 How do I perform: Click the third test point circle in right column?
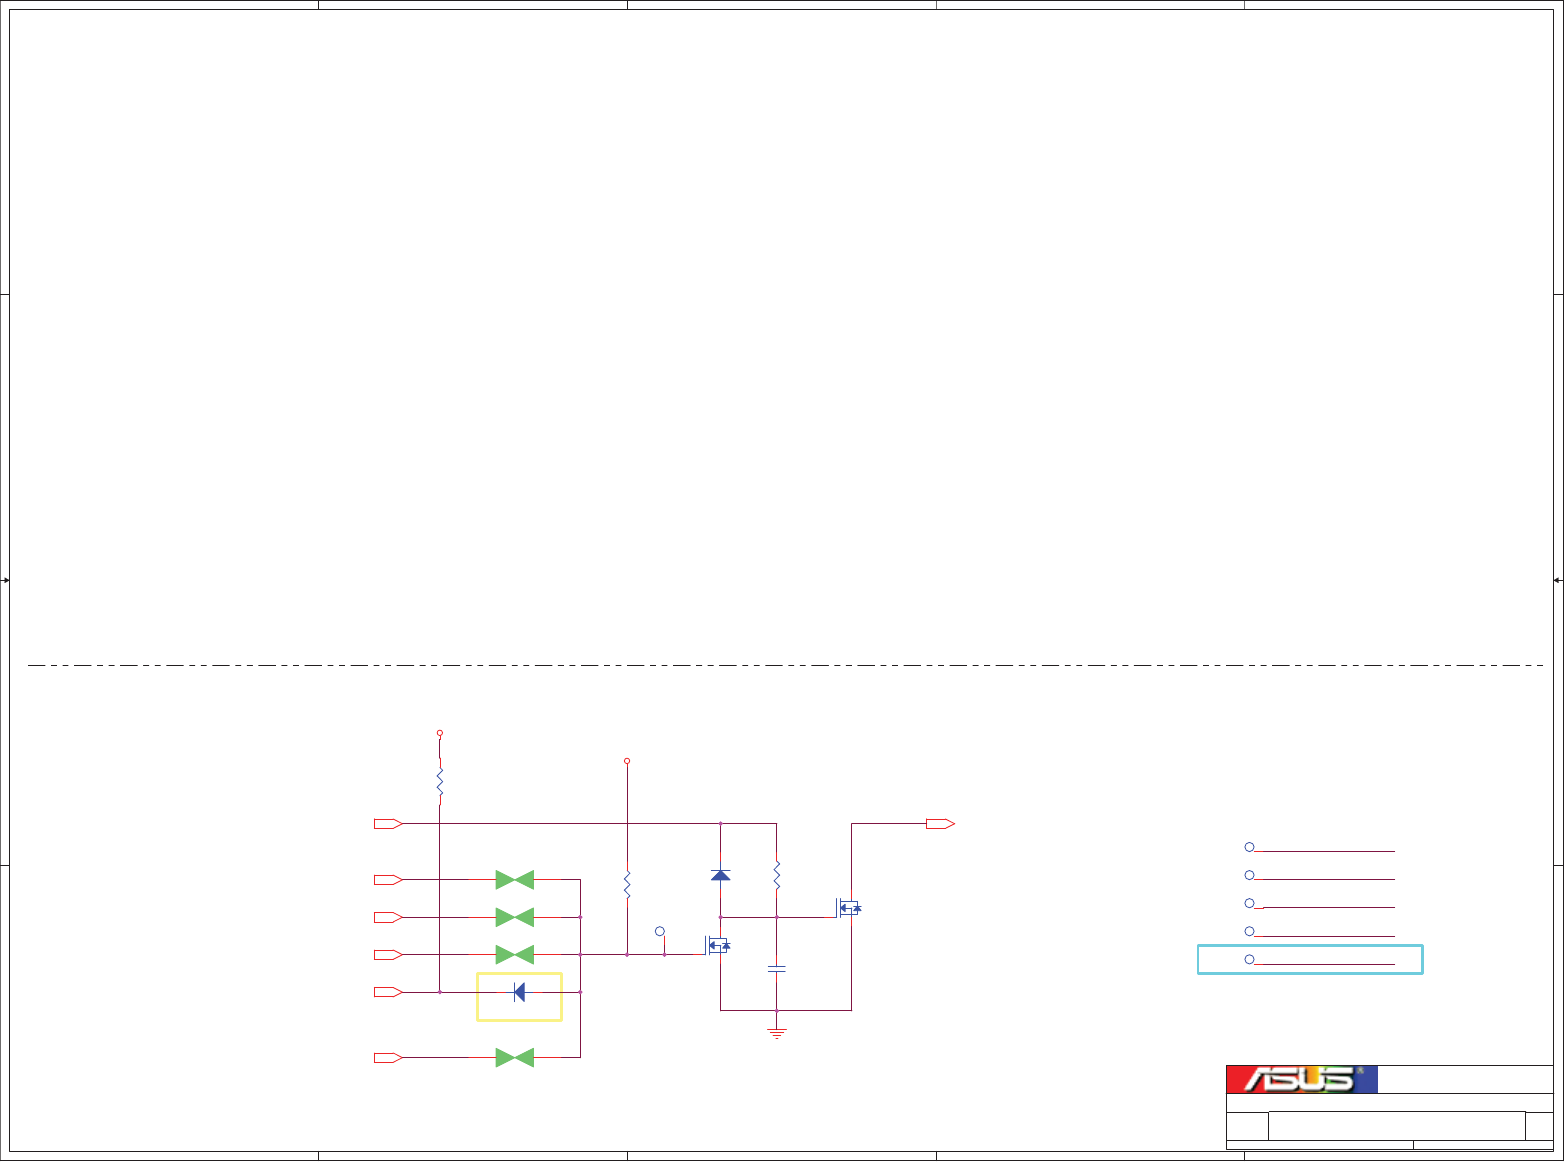1250,903
